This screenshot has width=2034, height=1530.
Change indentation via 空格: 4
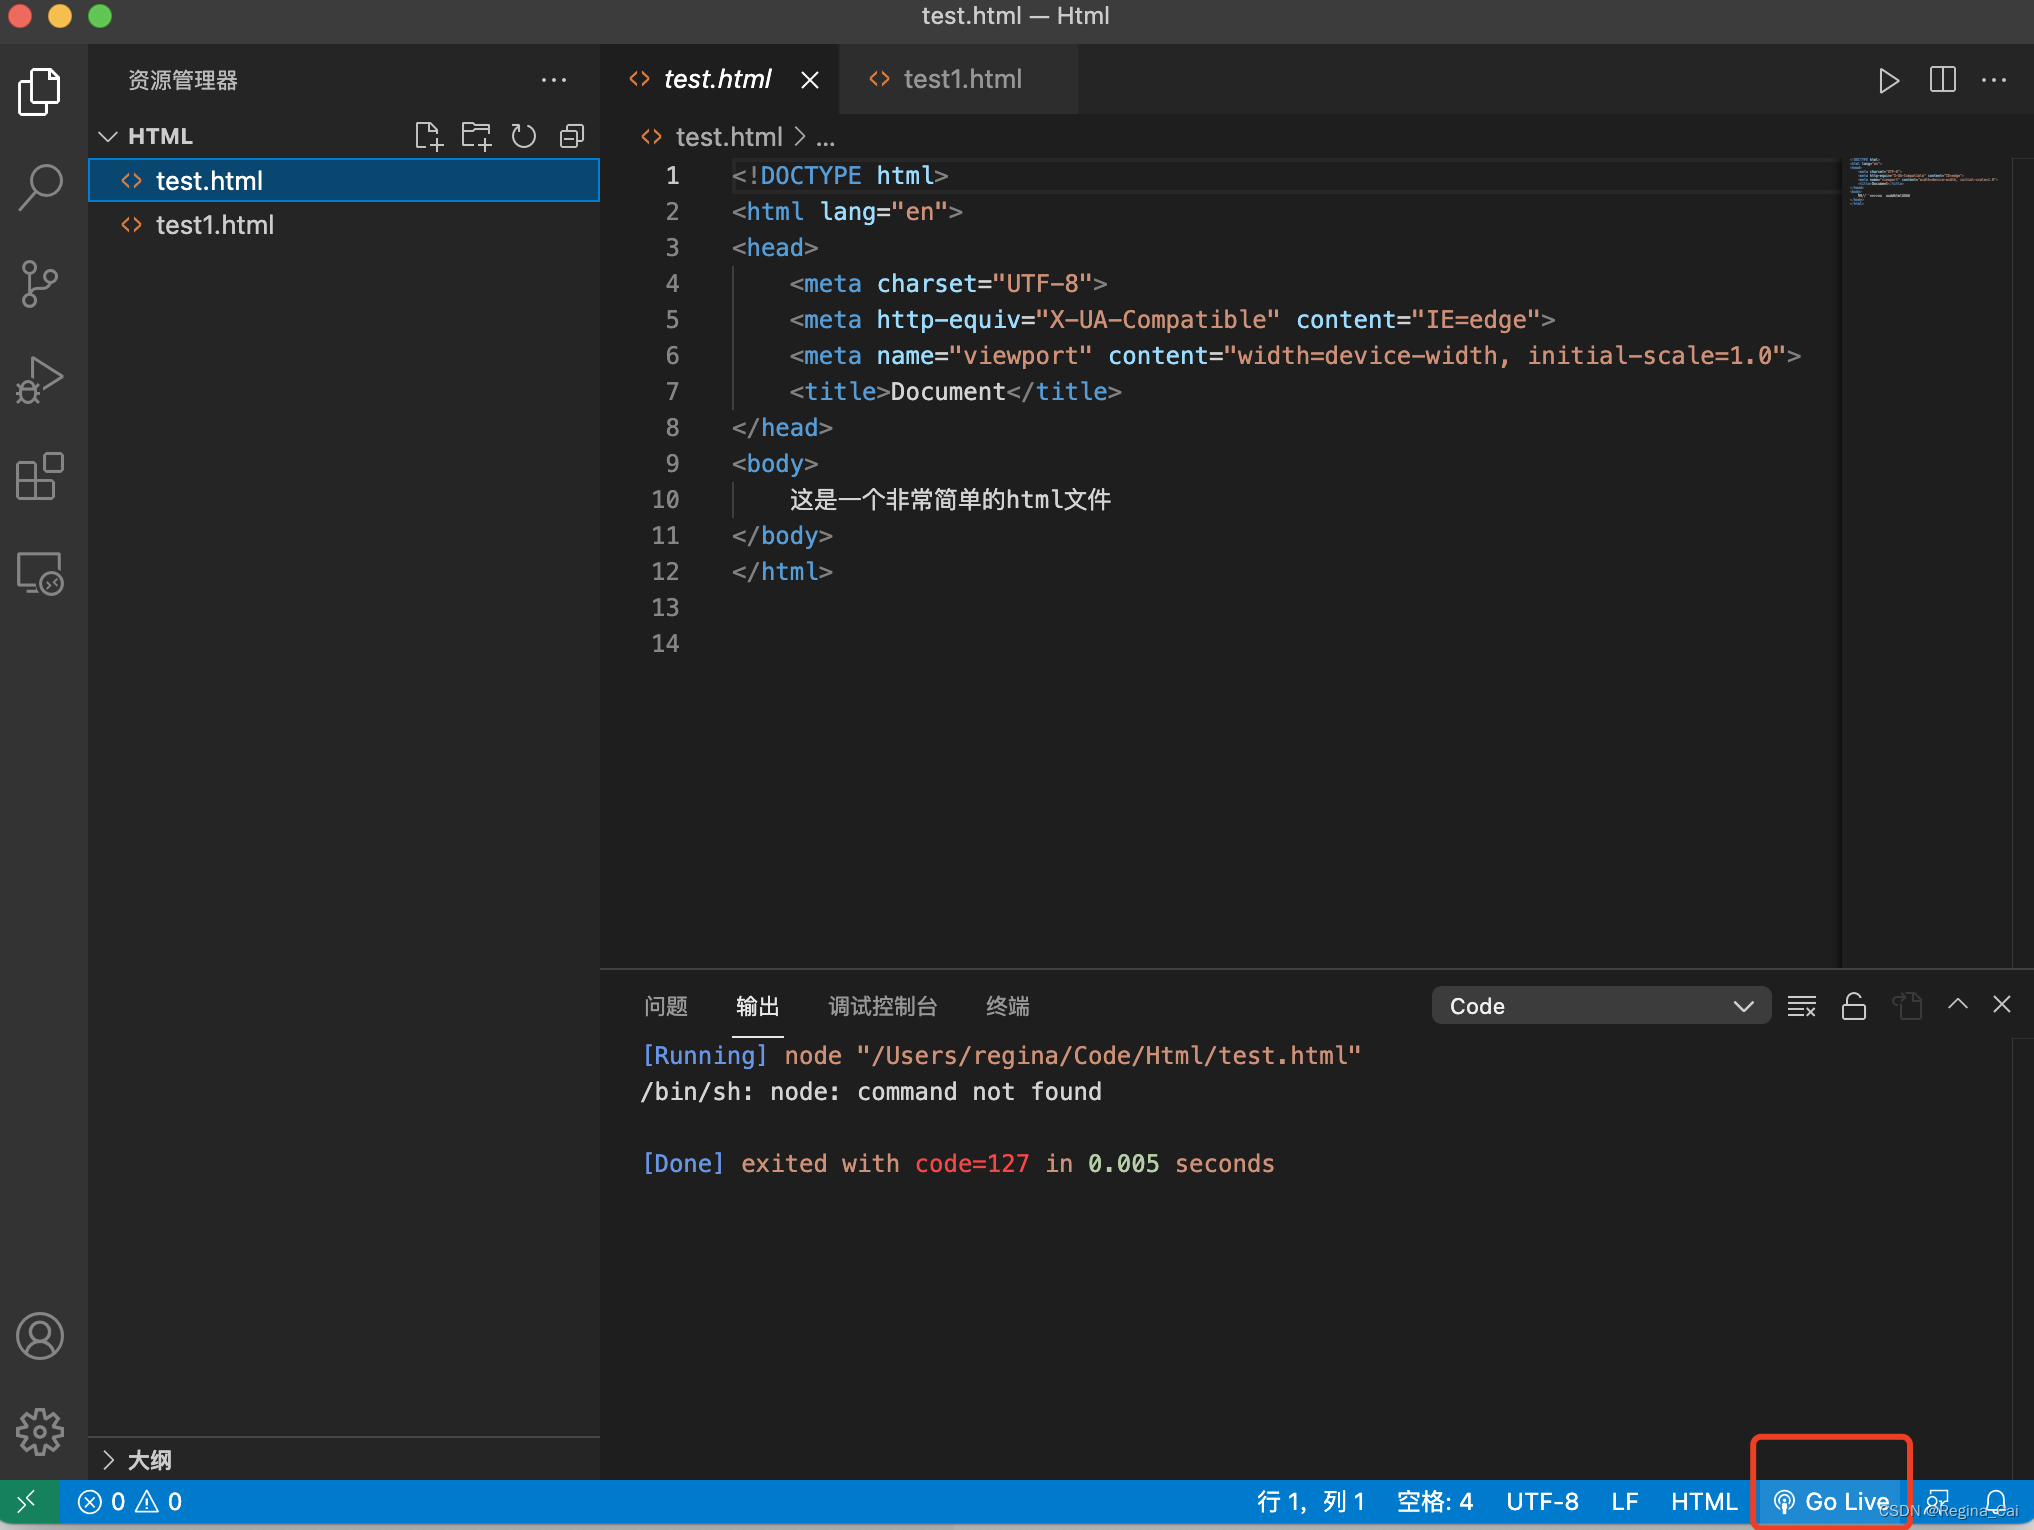coord(1434,1502)
